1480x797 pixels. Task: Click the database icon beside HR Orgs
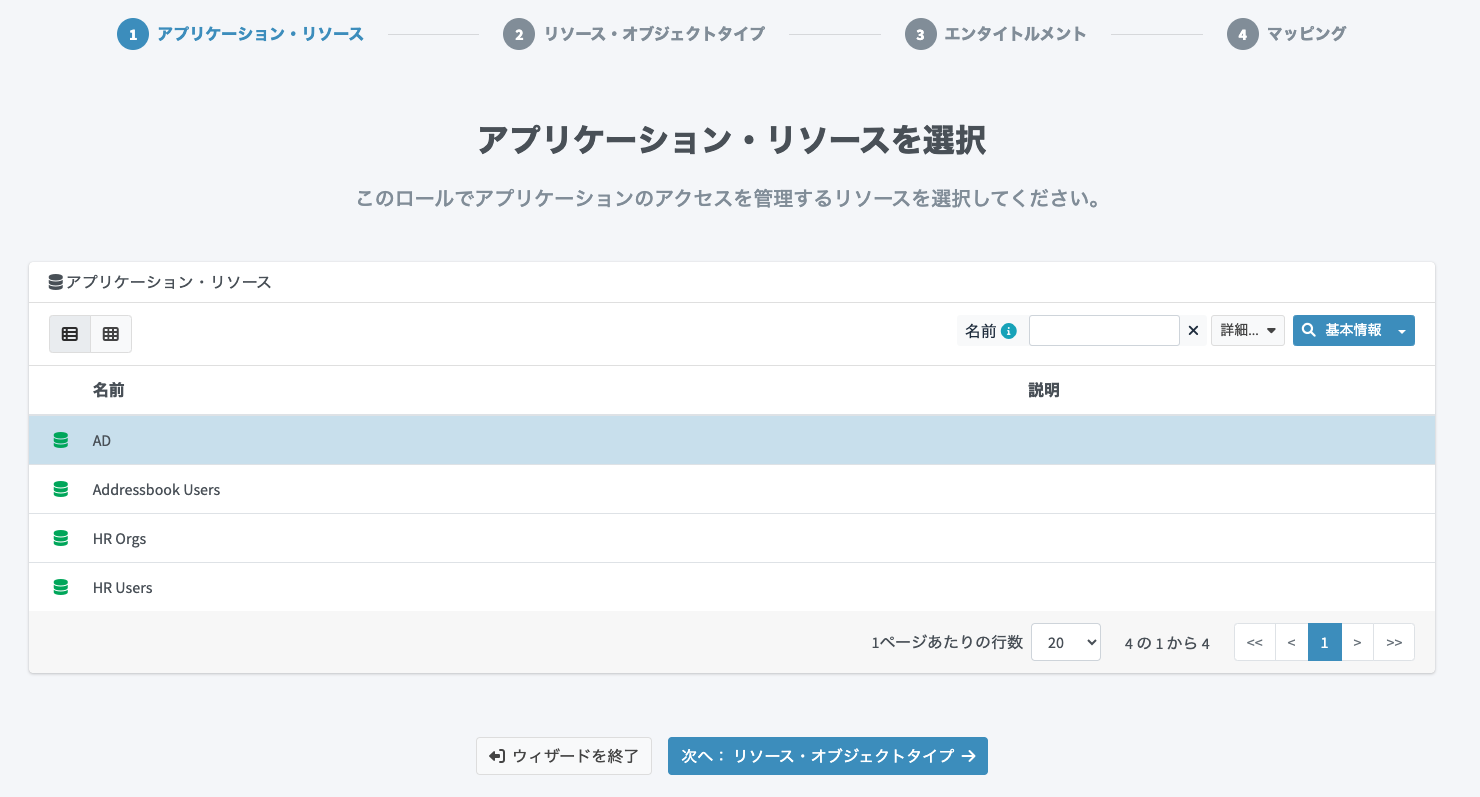(60, 538)
